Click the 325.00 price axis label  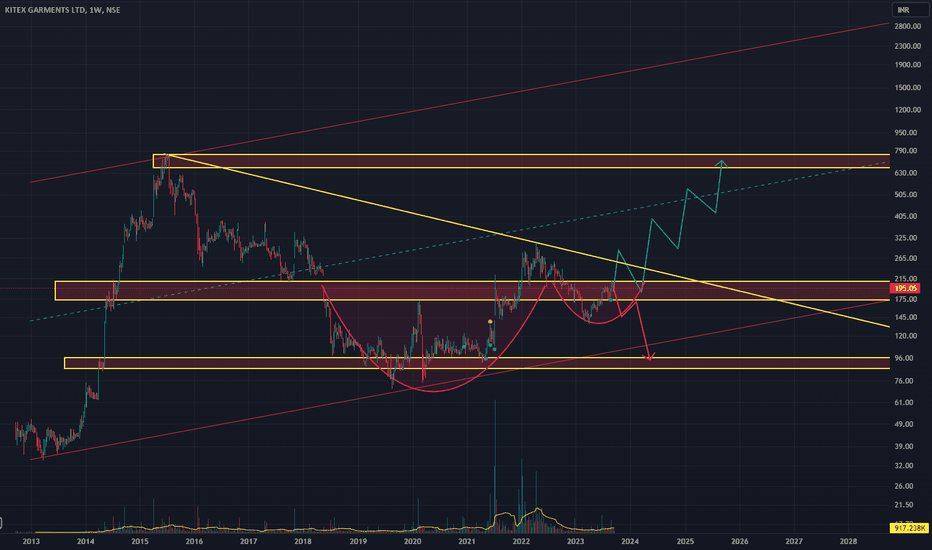pyautogui.click(x=906, y=238)
